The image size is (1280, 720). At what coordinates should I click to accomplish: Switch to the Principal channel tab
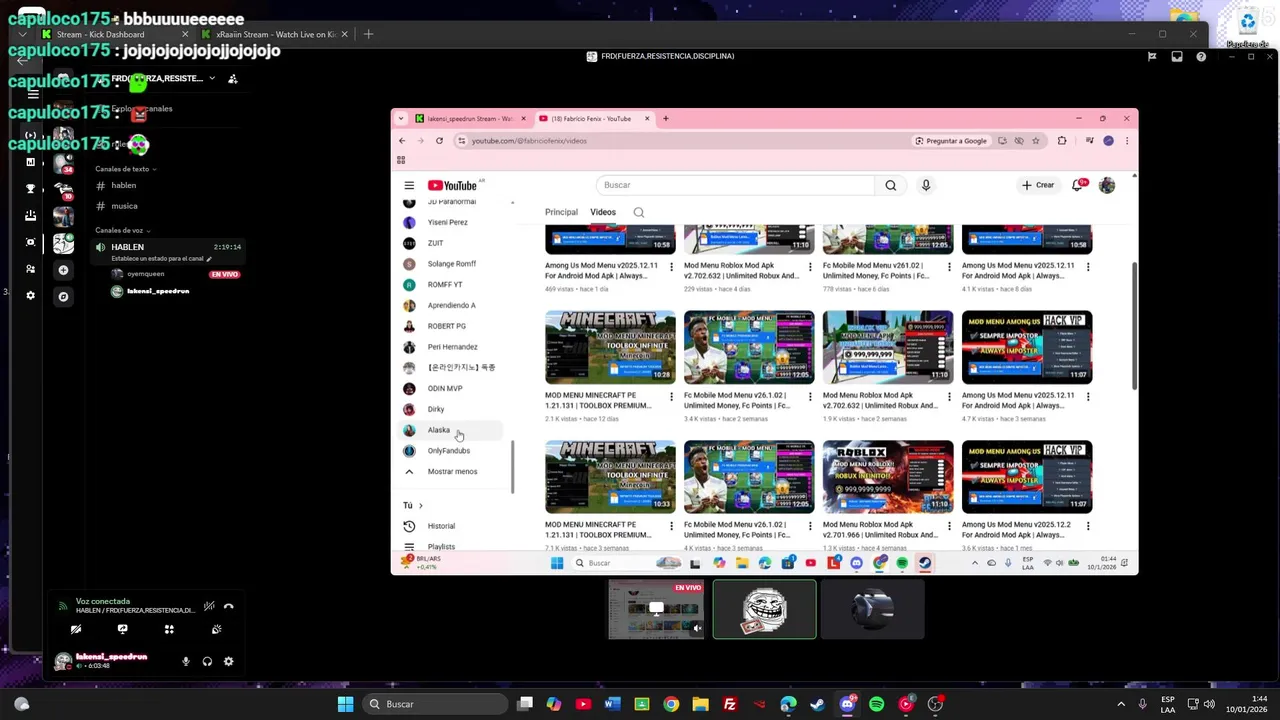tap(561, 212)
